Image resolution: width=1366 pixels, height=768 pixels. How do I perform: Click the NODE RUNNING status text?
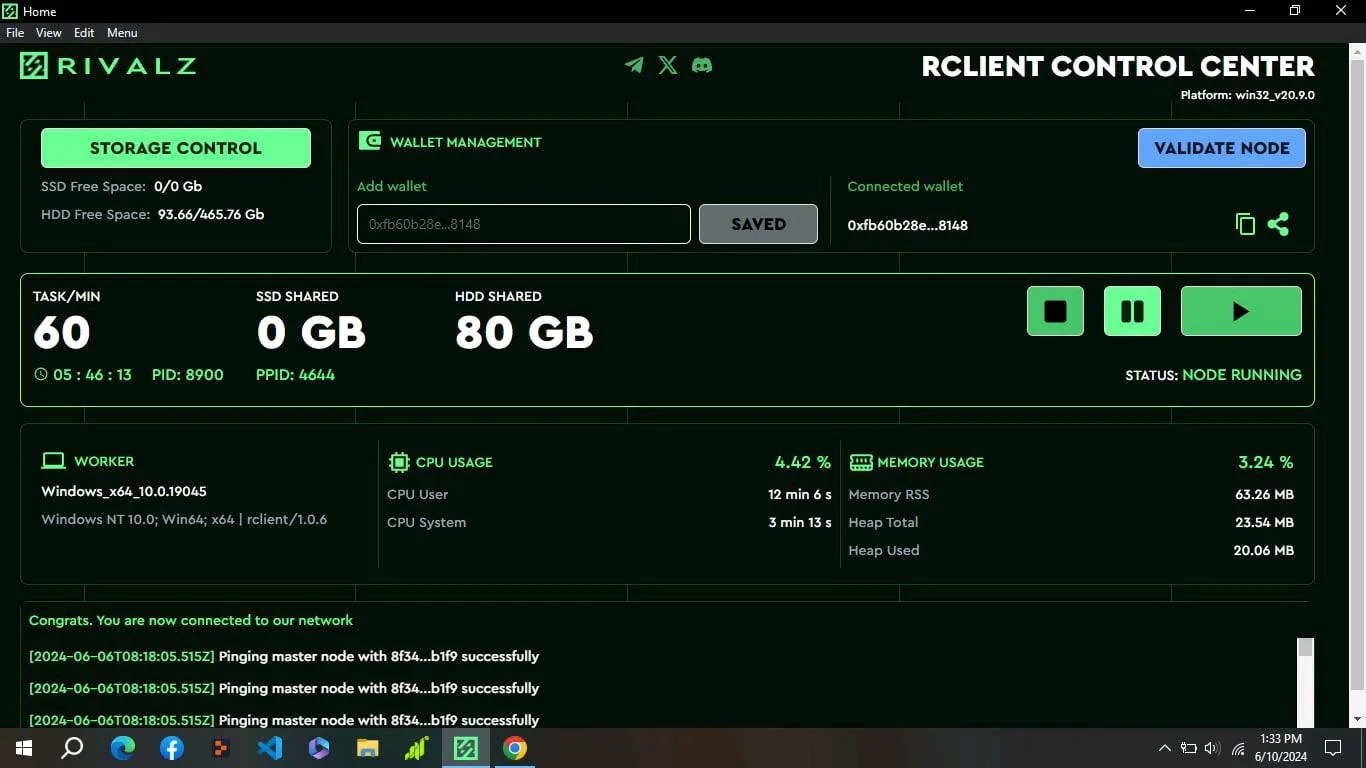1242,375
